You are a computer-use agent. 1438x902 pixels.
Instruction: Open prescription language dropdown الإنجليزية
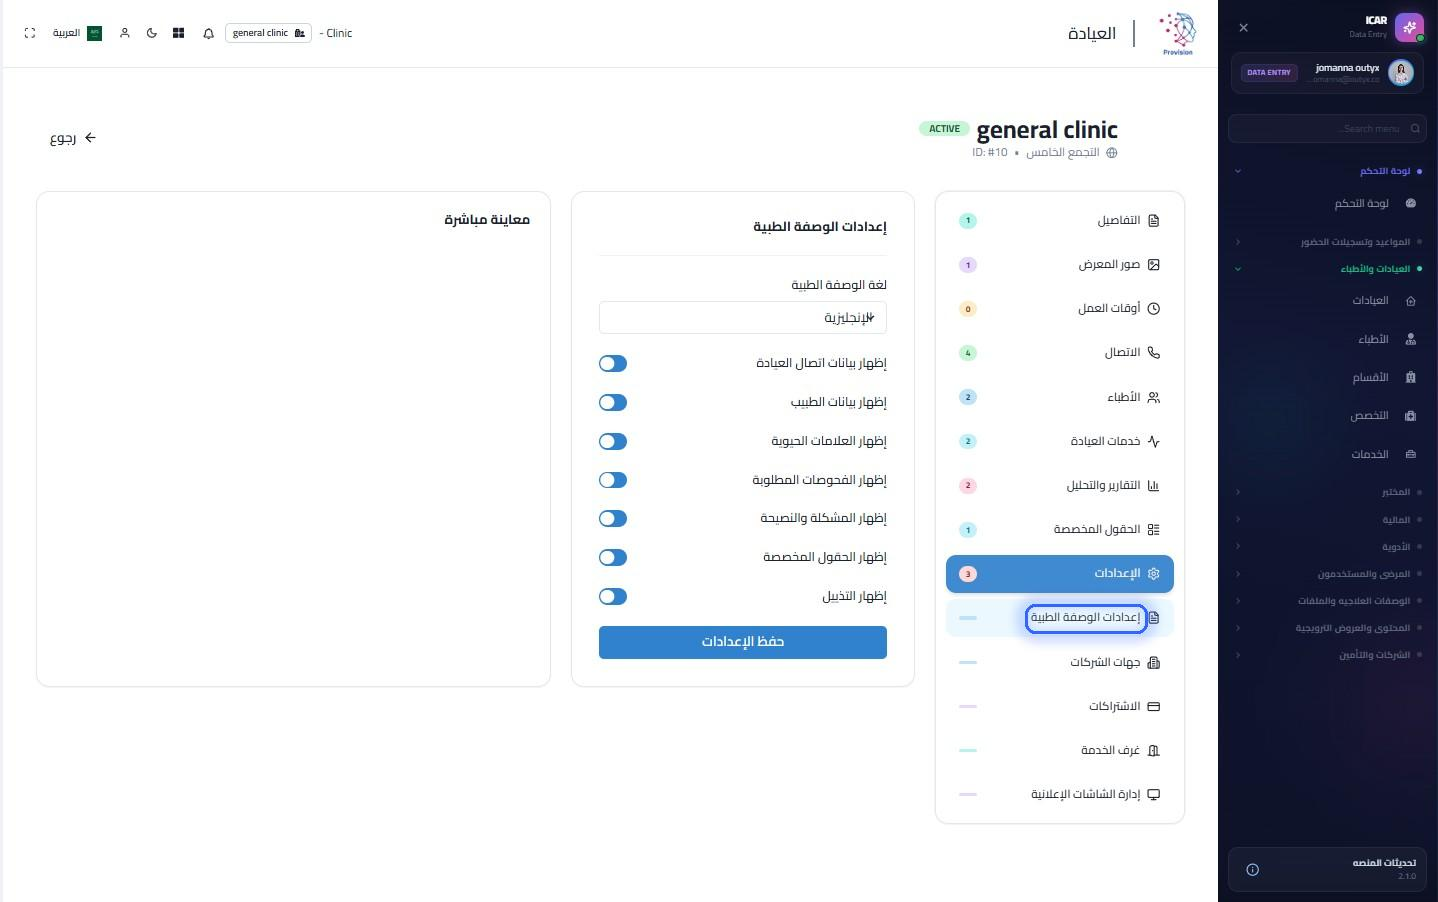coord(743,318)
